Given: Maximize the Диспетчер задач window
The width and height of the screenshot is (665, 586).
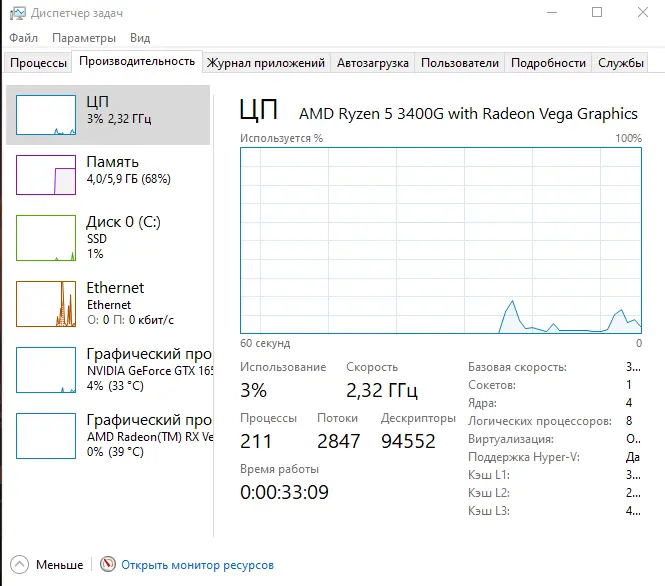Looking at the screenshot, I should pos(597,12).
